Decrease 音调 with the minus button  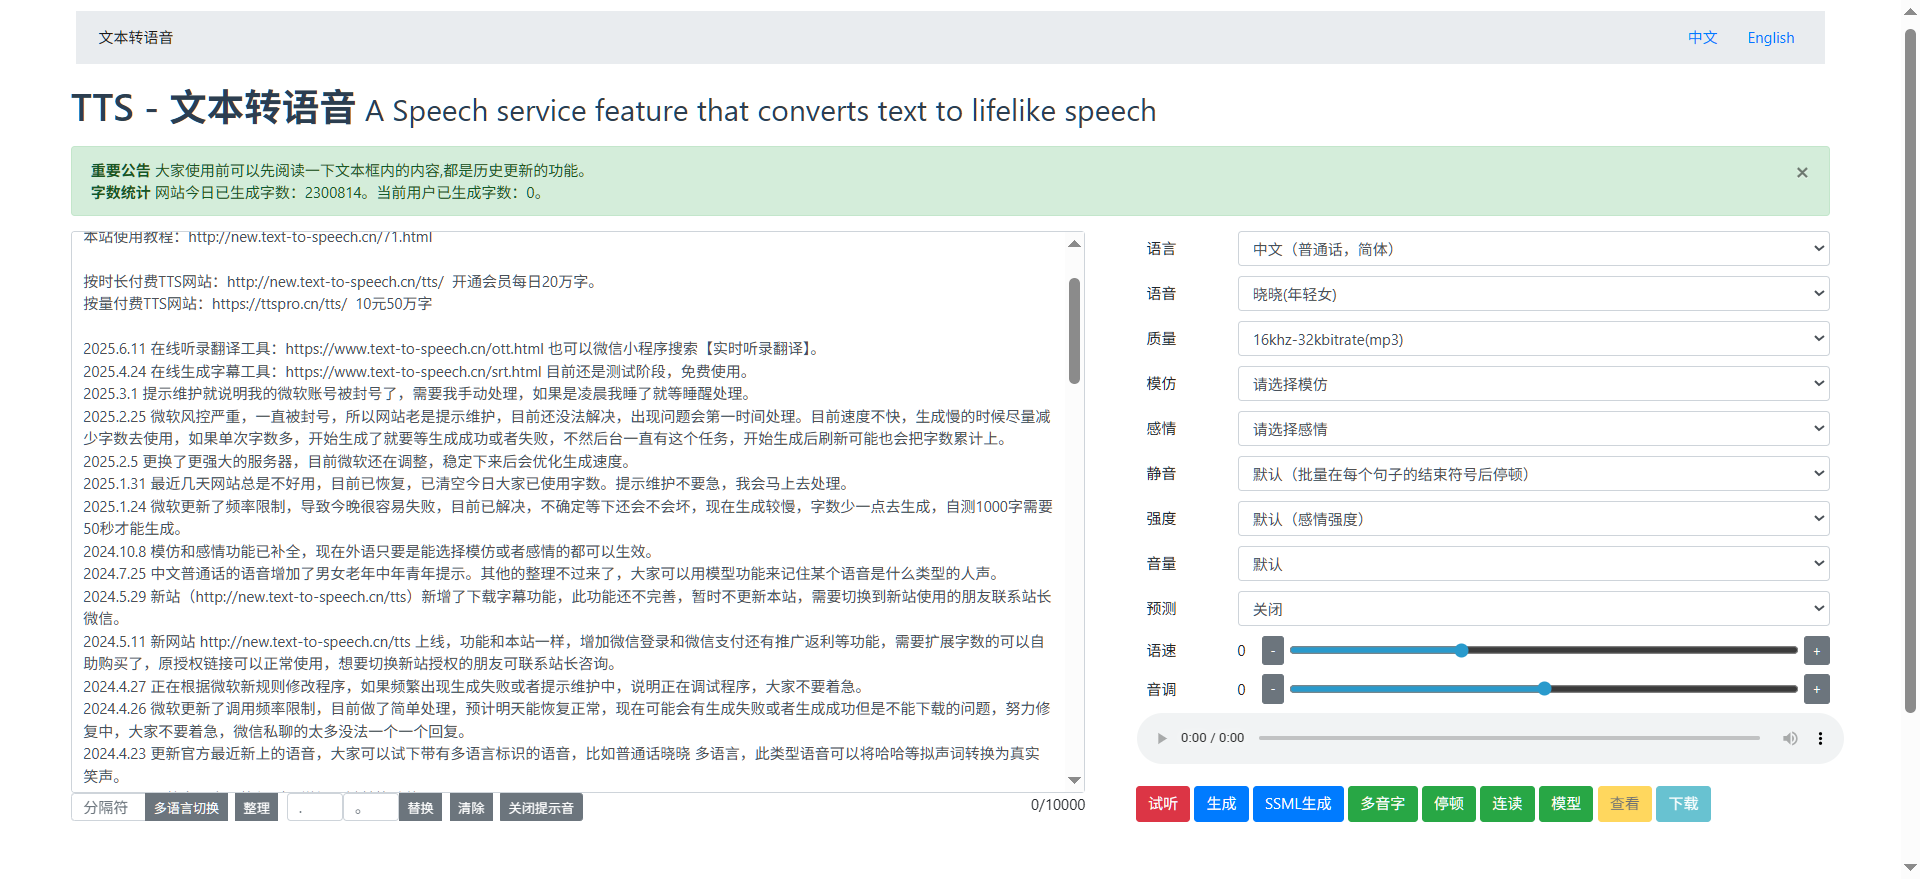pyautogui.click(x=1272, y=689)
